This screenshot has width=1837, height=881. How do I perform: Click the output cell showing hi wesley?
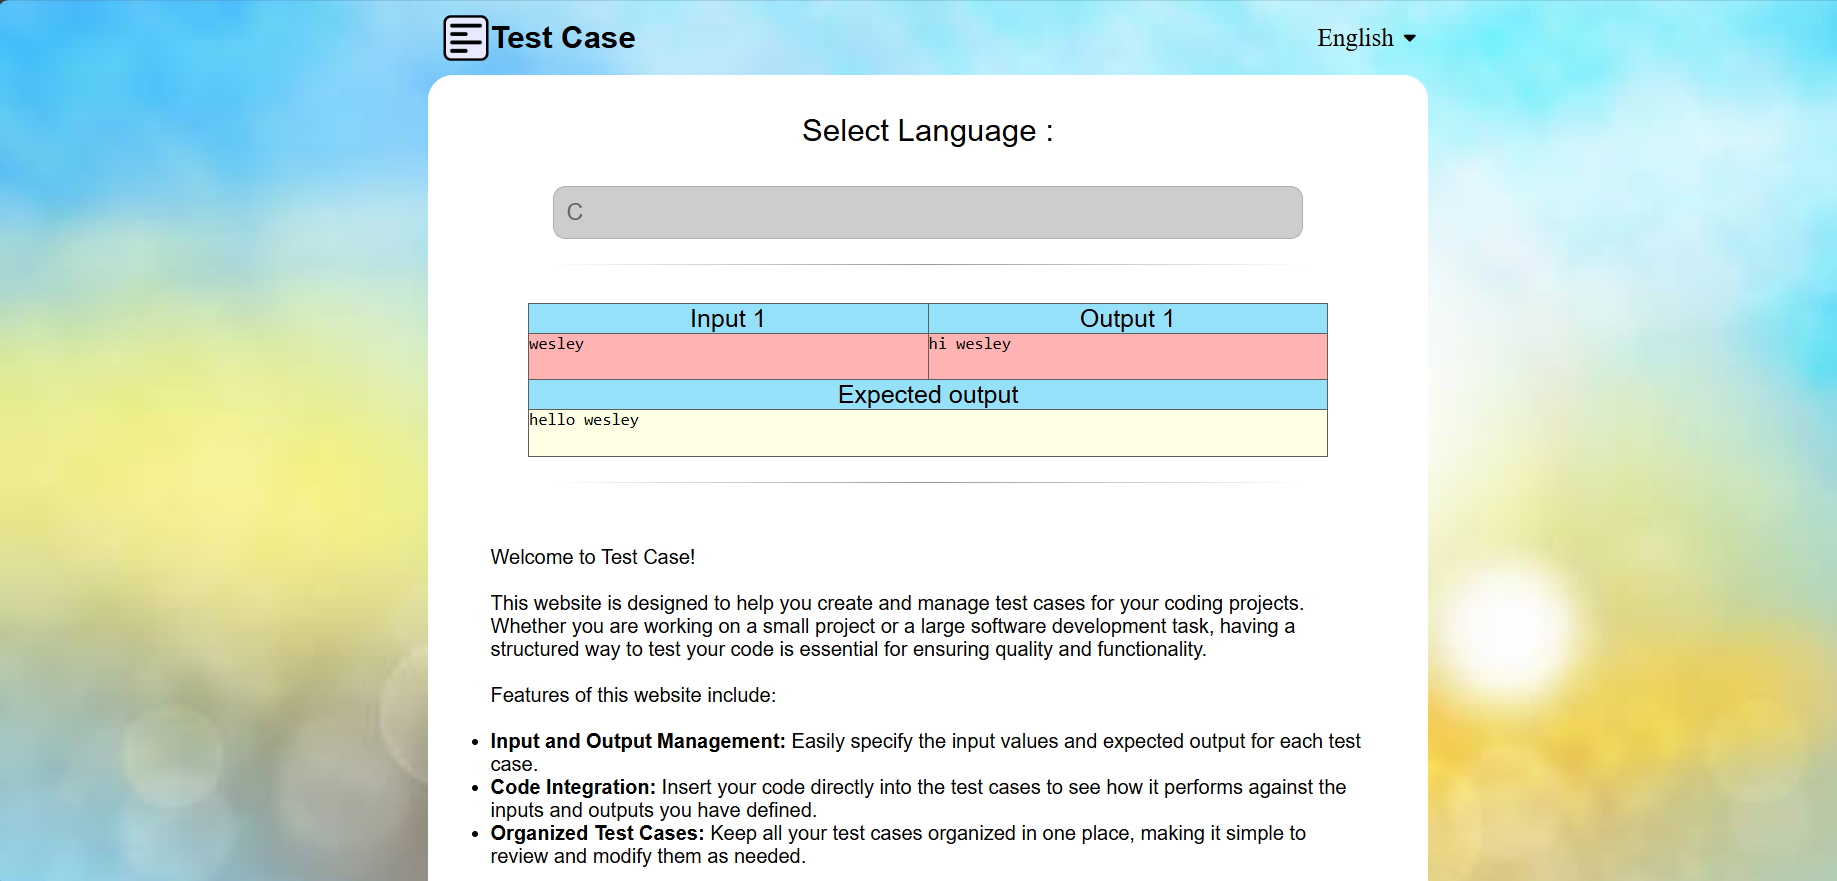point(1126,356)
